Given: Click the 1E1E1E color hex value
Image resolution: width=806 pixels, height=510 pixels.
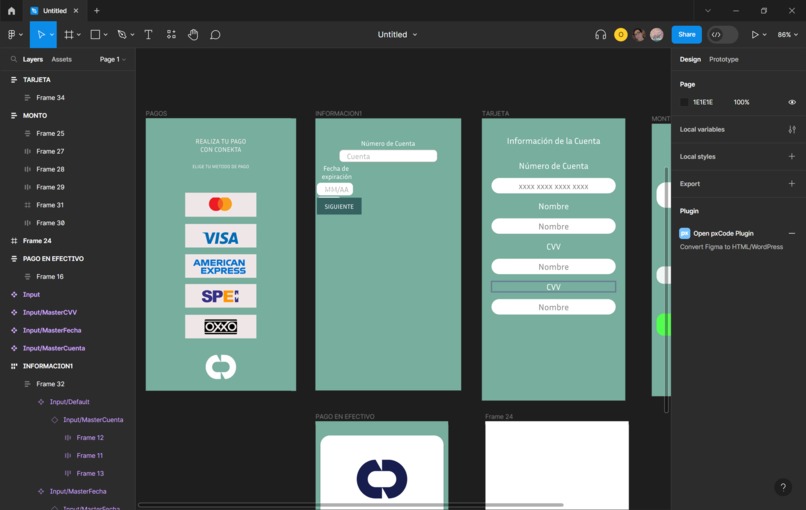Looking at the screenshot, I should pyautogui.click(x=703, y=102).
